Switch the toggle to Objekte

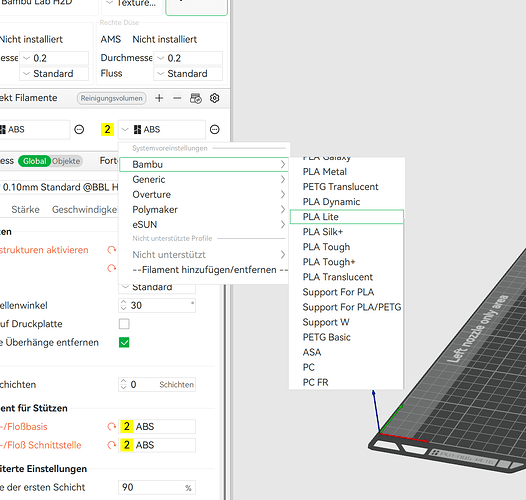(x=66, y=161)
